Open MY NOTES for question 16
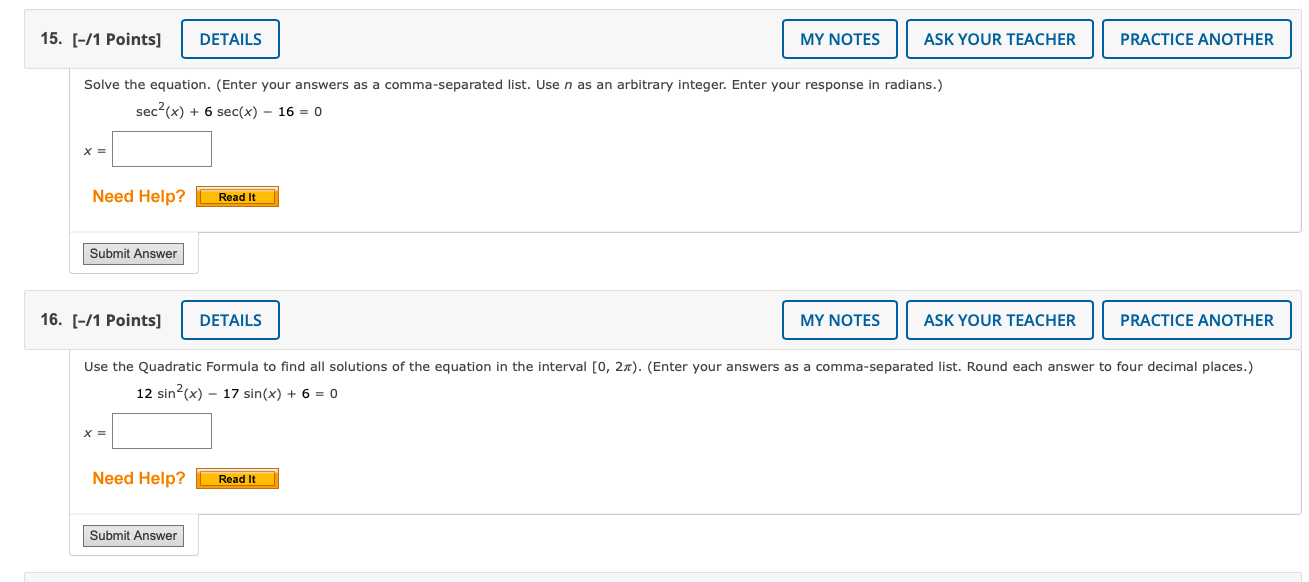The height and width of the screenshot is (582, 1309). [839, 320]
